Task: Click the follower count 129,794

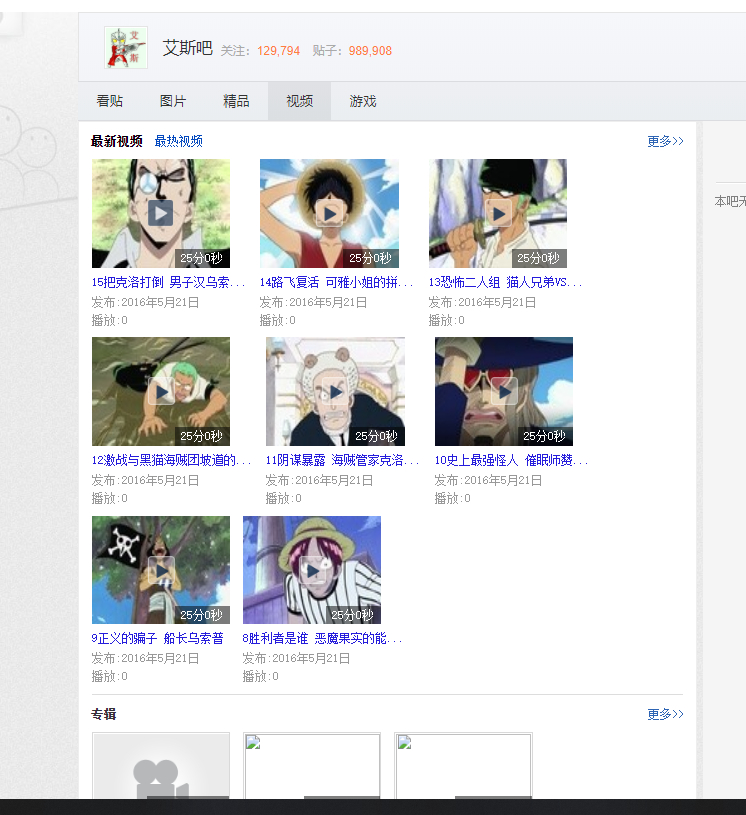Action: pyautogui.click(x=279, y=51)
